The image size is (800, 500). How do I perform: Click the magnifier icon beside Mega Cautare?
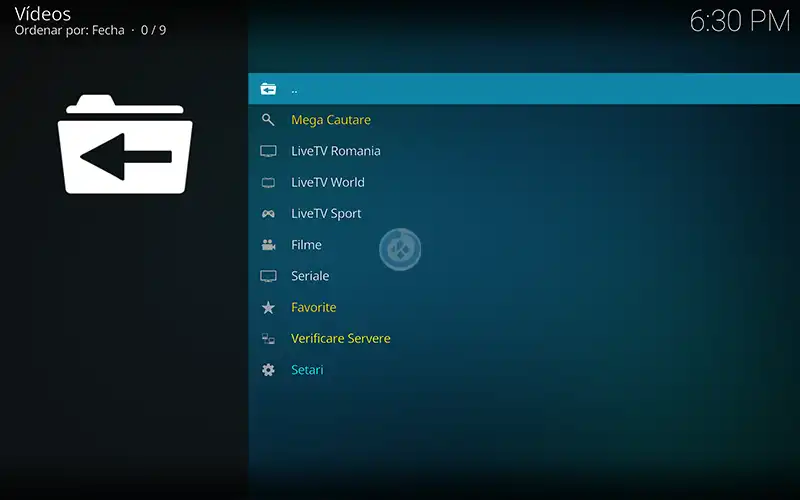click(x=268, y=120)
